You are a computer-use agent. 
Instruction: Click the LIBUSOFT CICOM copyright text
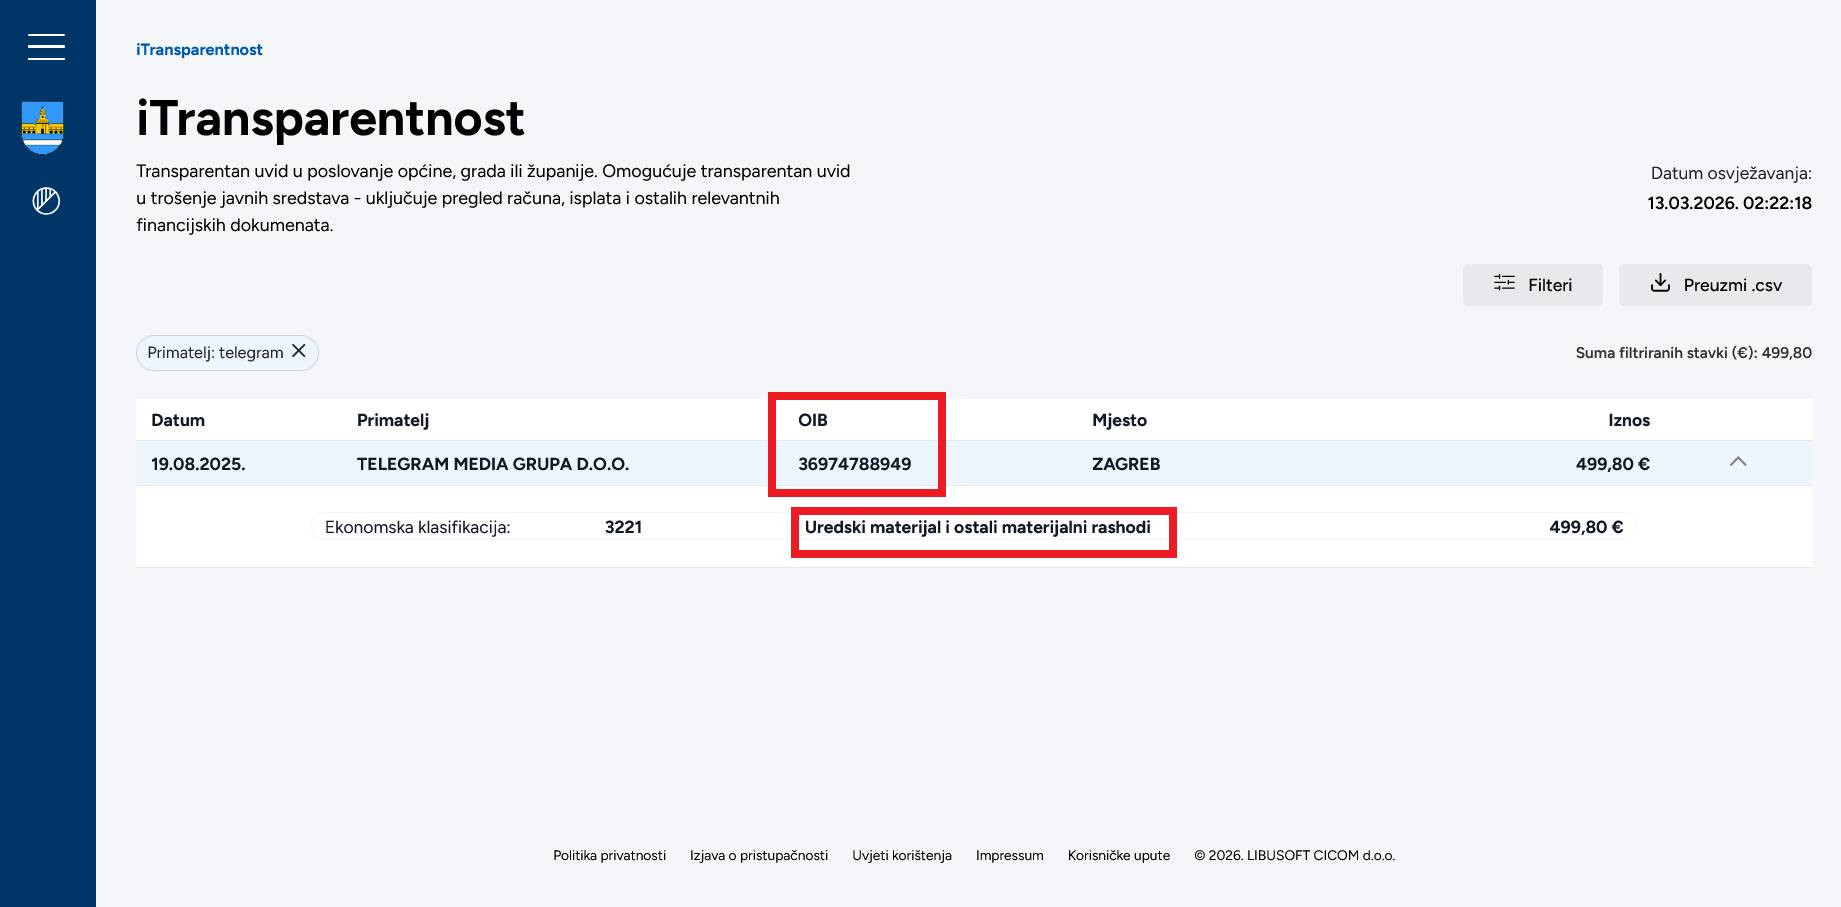(x=1294, y=855)
